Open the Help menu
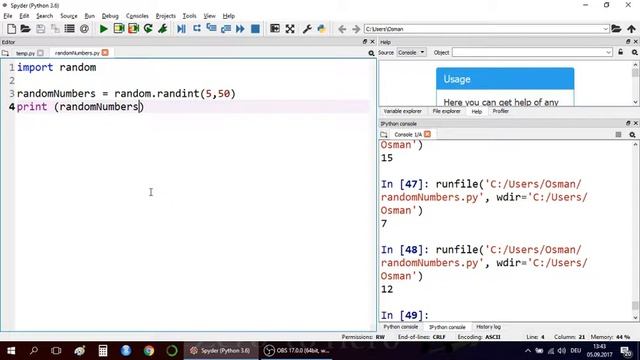 pyautogui.click(x=229, y=16)
